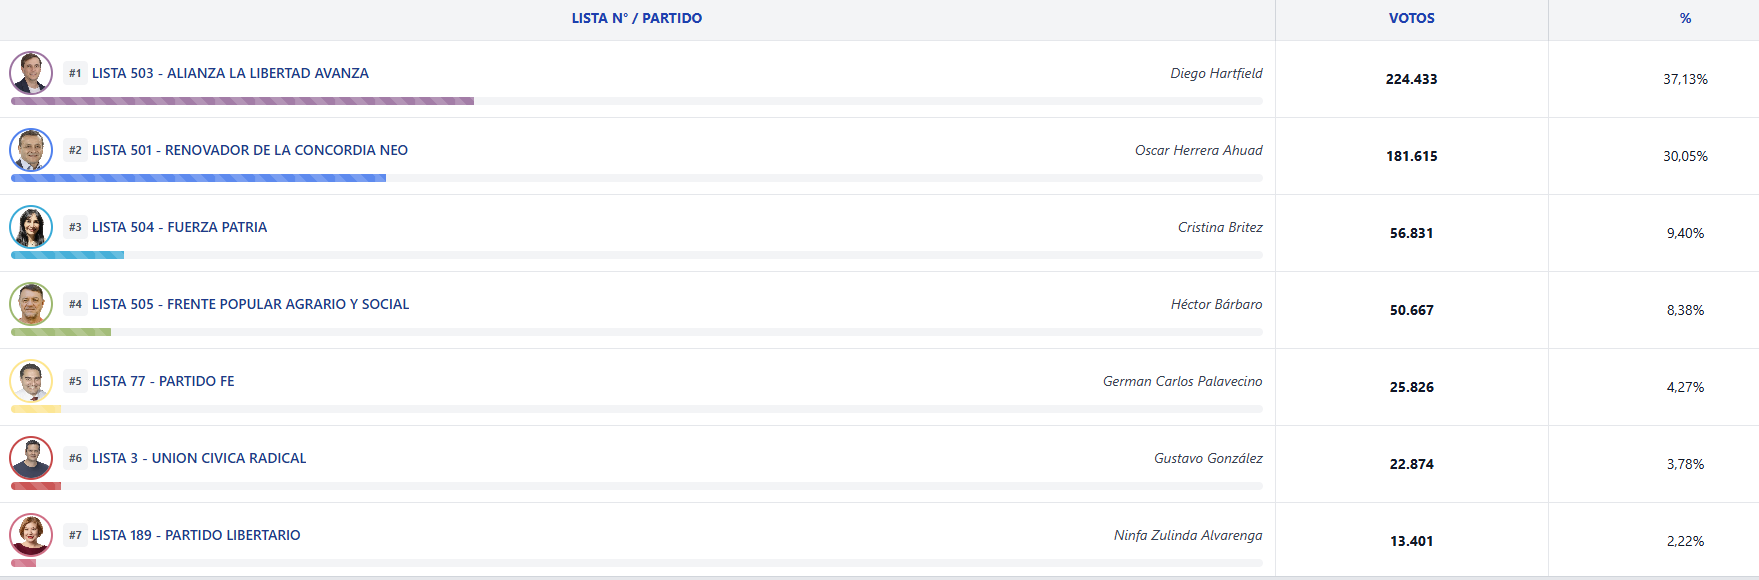Open Héctor Bárbaro's candidate photo
The image size is (1759, 580).
pyautogui.click(x=31, y=304)
